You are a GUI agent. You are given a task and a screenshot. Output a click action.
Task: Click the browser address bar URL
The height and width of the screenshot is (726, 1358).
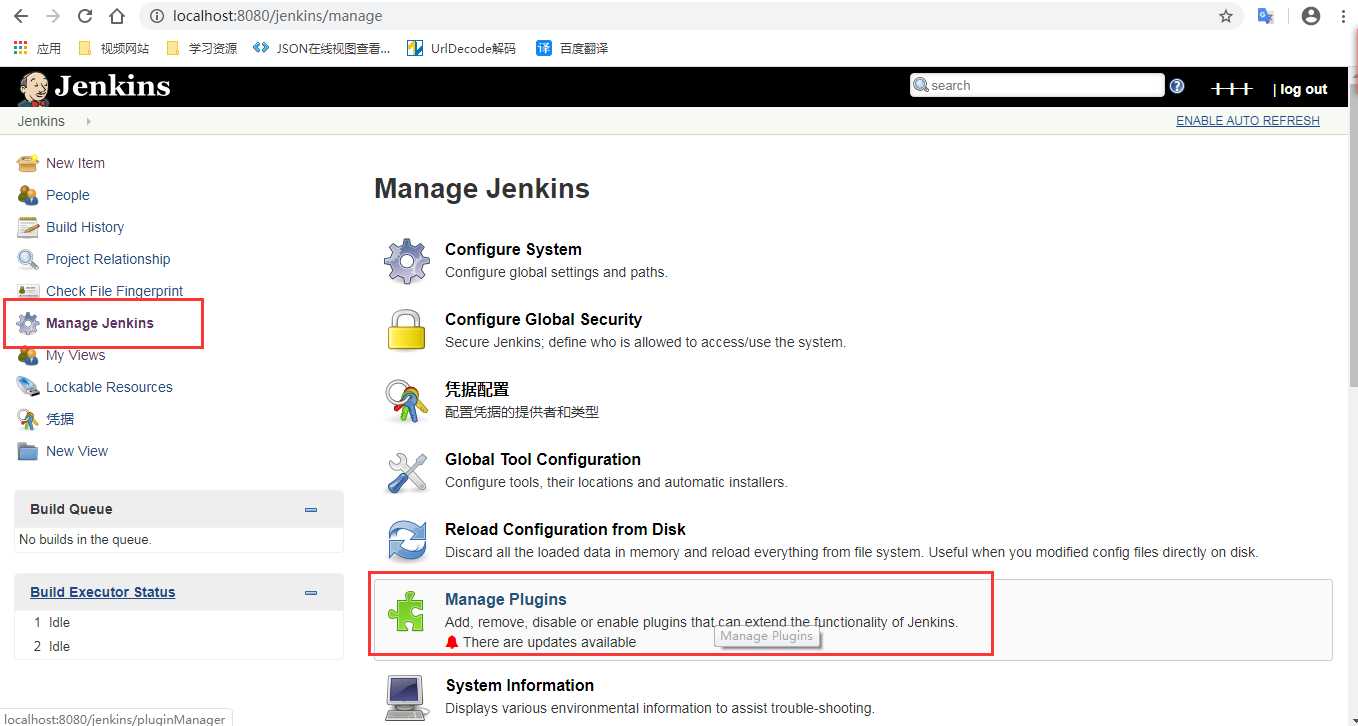[278, 16]
